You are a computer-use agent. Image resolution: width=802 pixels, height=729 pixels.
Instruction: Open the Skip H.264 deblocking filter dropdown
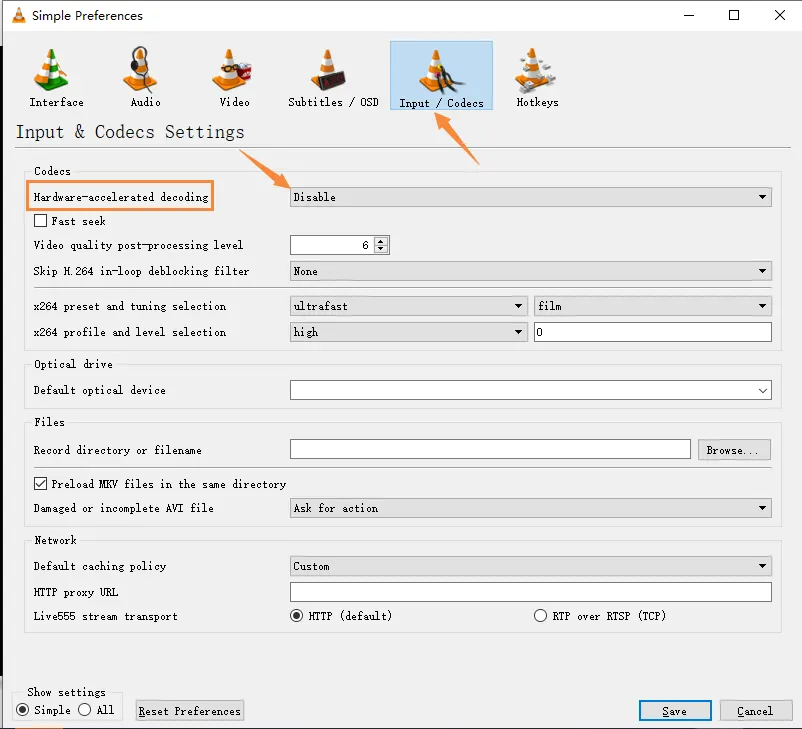pos(530,271)
